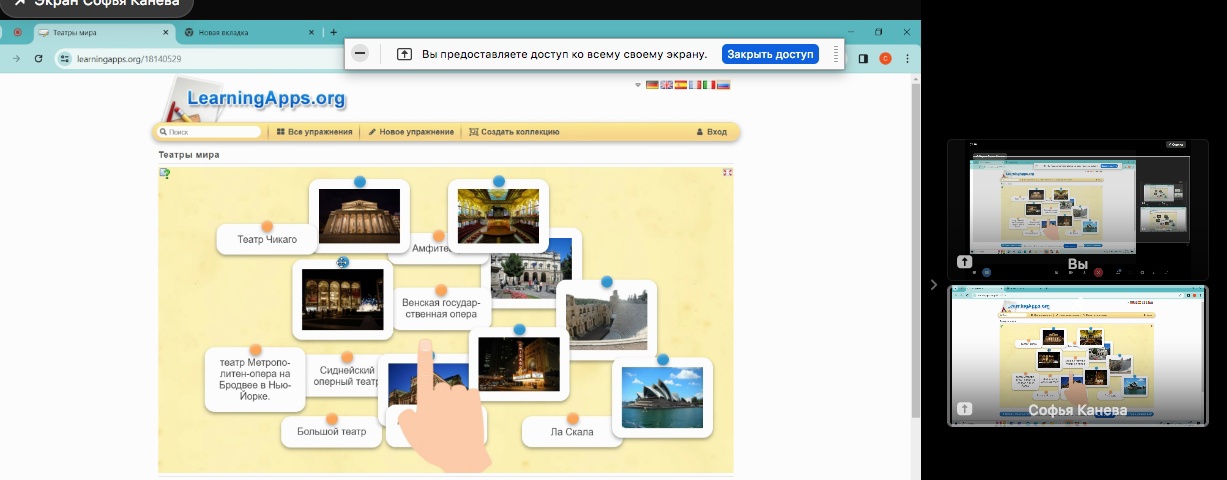This screenshot has height=480, width=1227.
Task: Open the browser side panel icon
Action: click(863, 59)
